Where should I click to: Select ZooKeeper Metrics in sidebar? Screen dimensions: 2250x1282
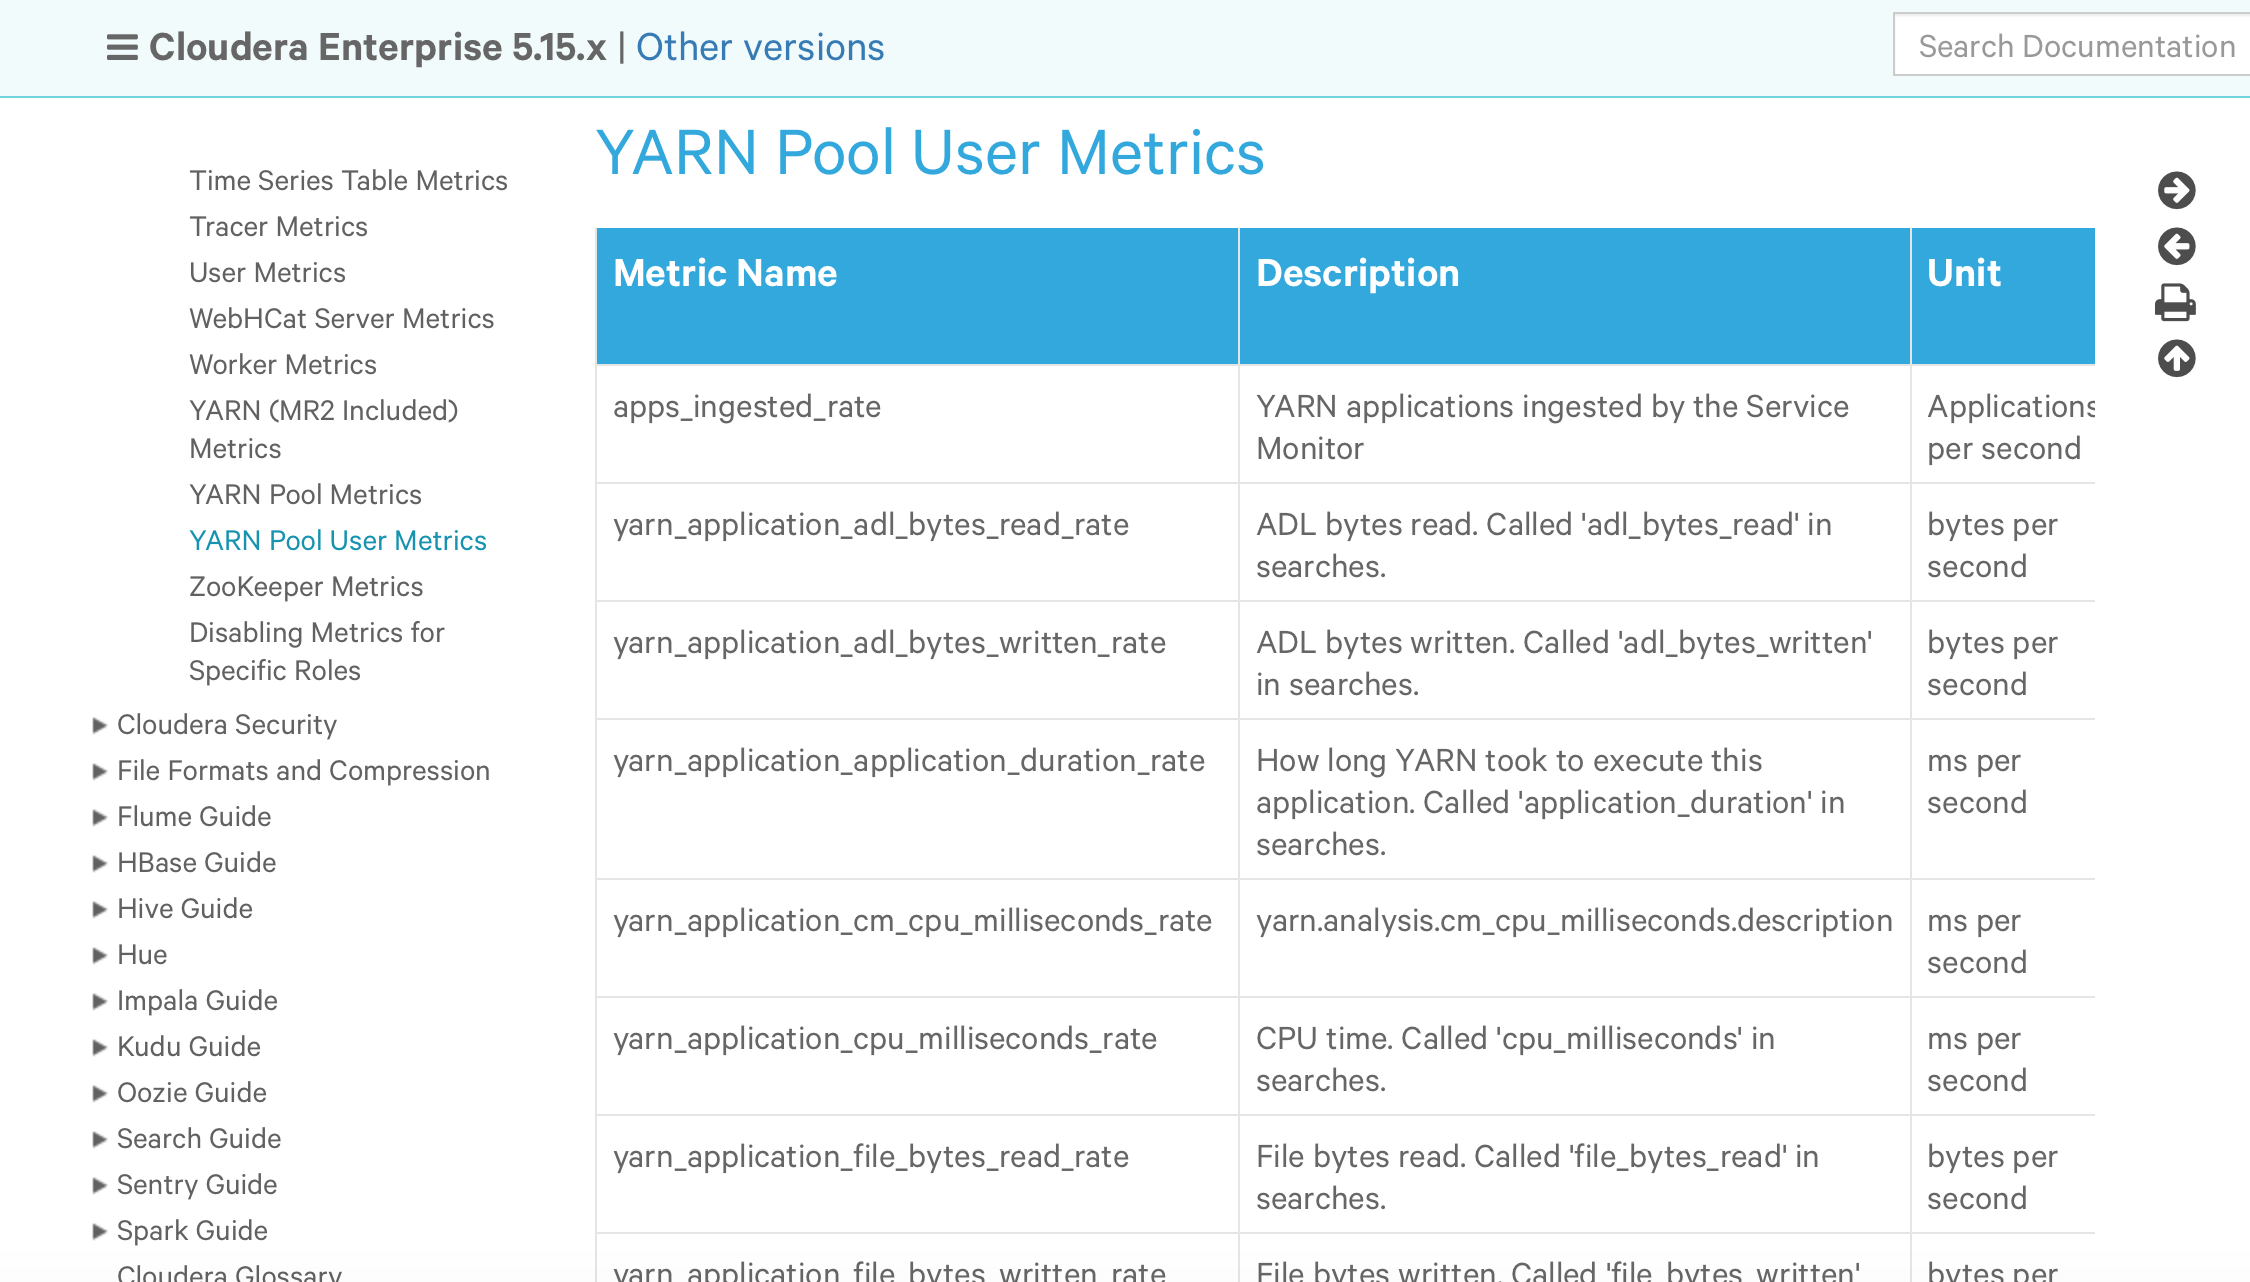pos(306,586)
